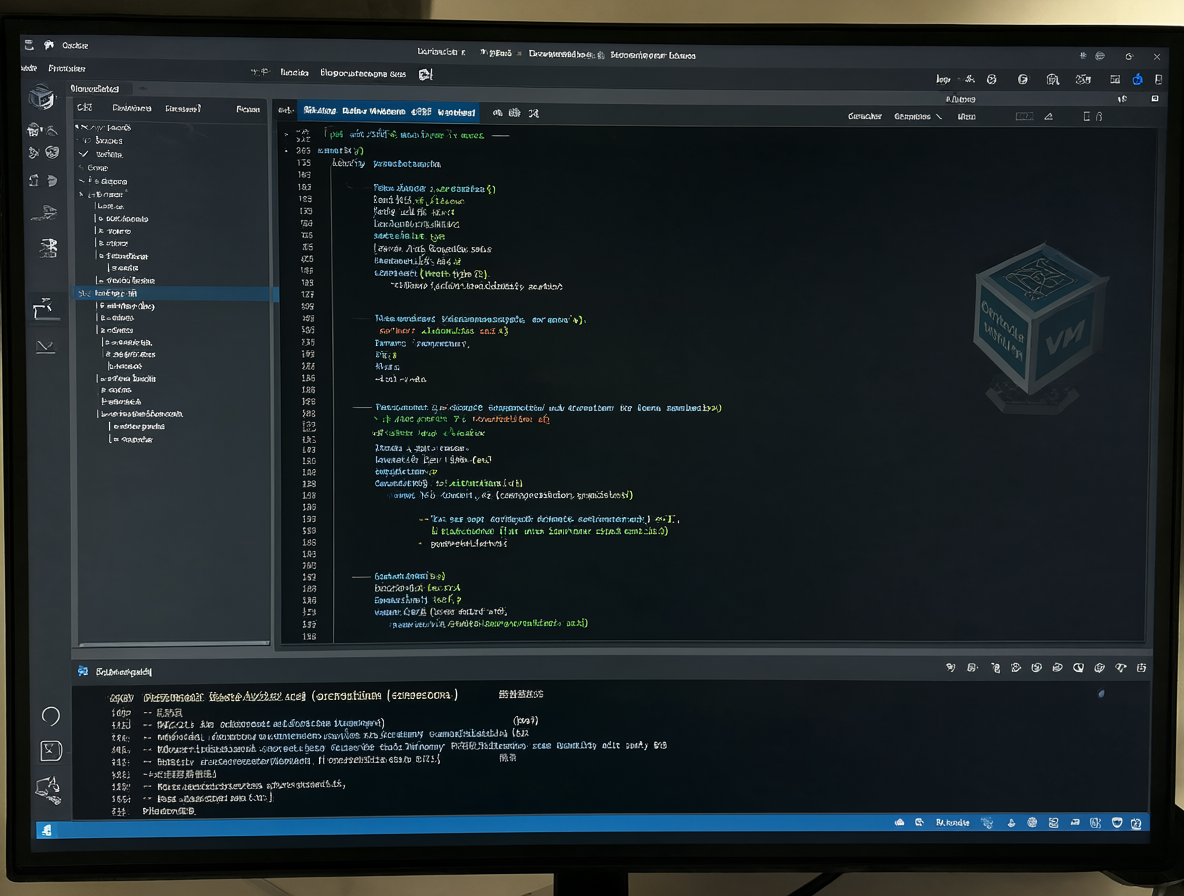Click the outlined rectangular field in editor header
1184x896 pixels.
[x=1024, y=116]
